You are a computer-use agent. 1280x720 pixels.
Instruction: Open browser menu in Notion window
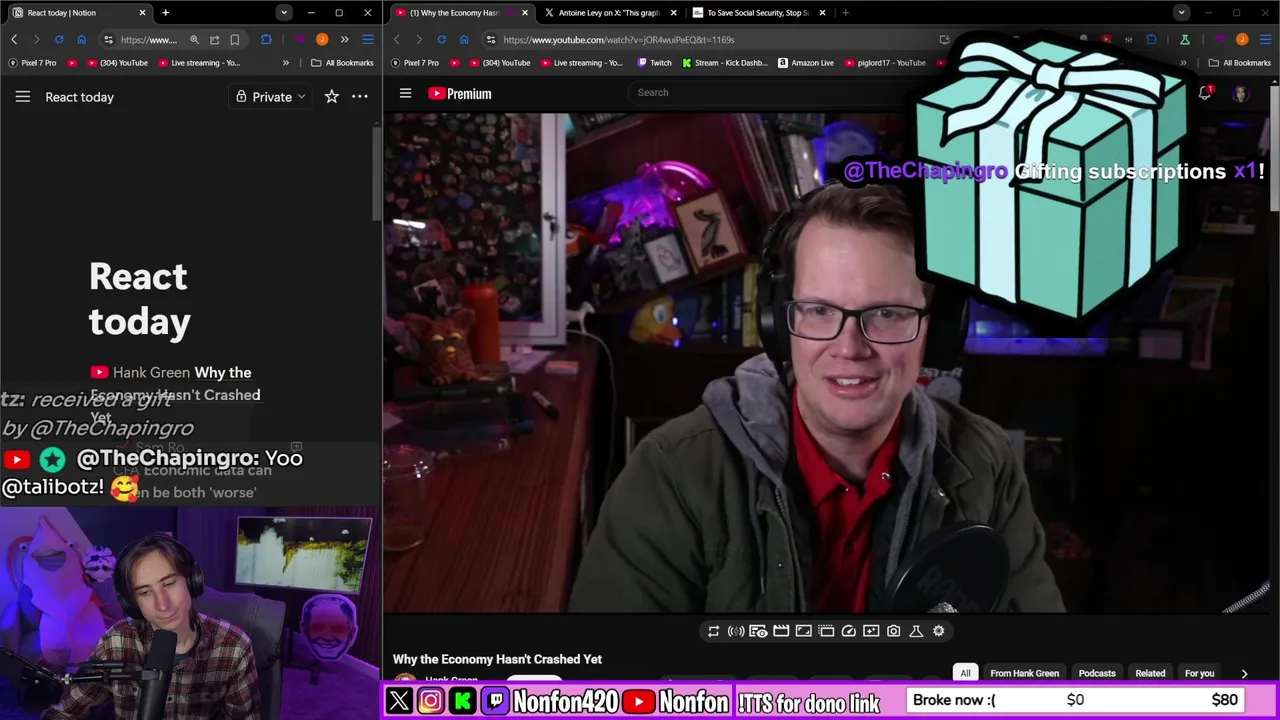coord(367,40)
